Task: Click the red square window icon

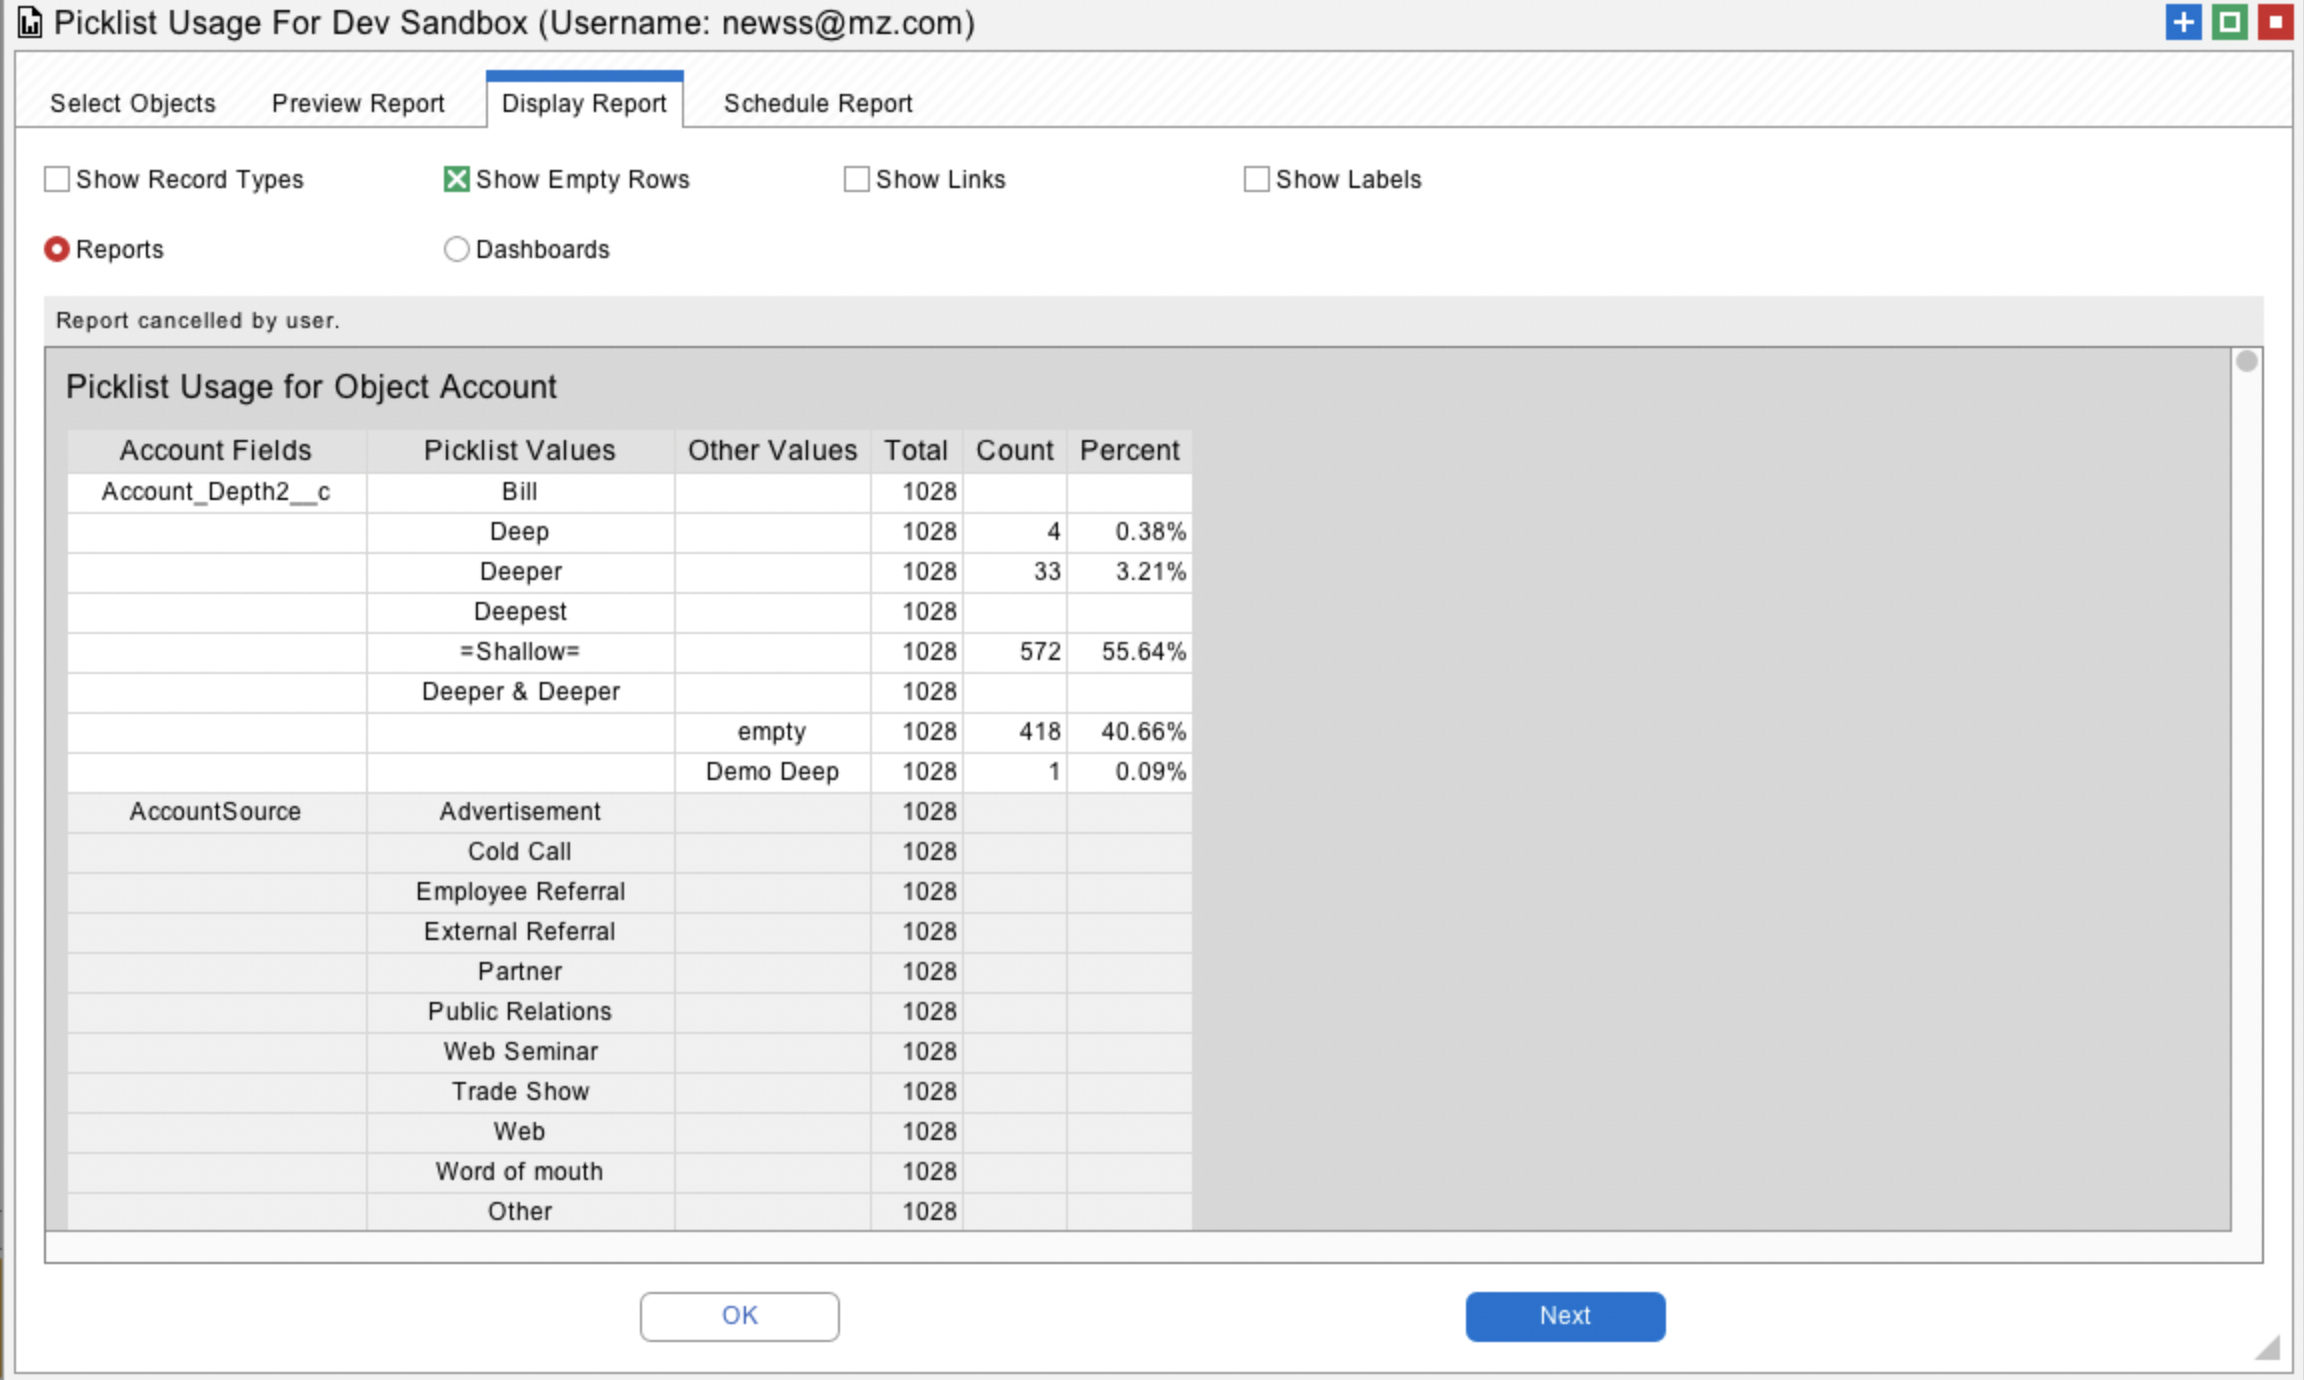Action: (x=2275, y=22)
